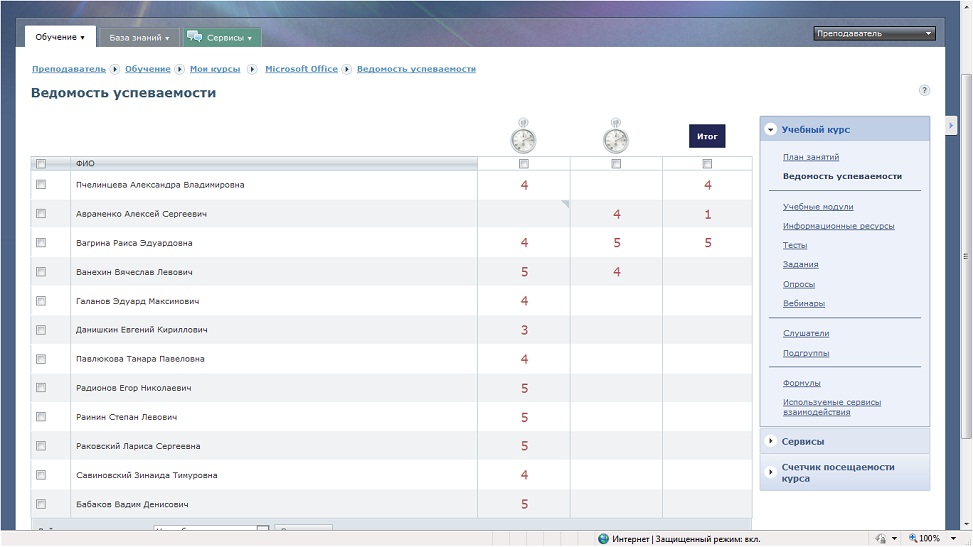The width and height of the screenshot is (973, 547).
Task: Open the Обучение menu tab
Action: click(x=60, y=37)
